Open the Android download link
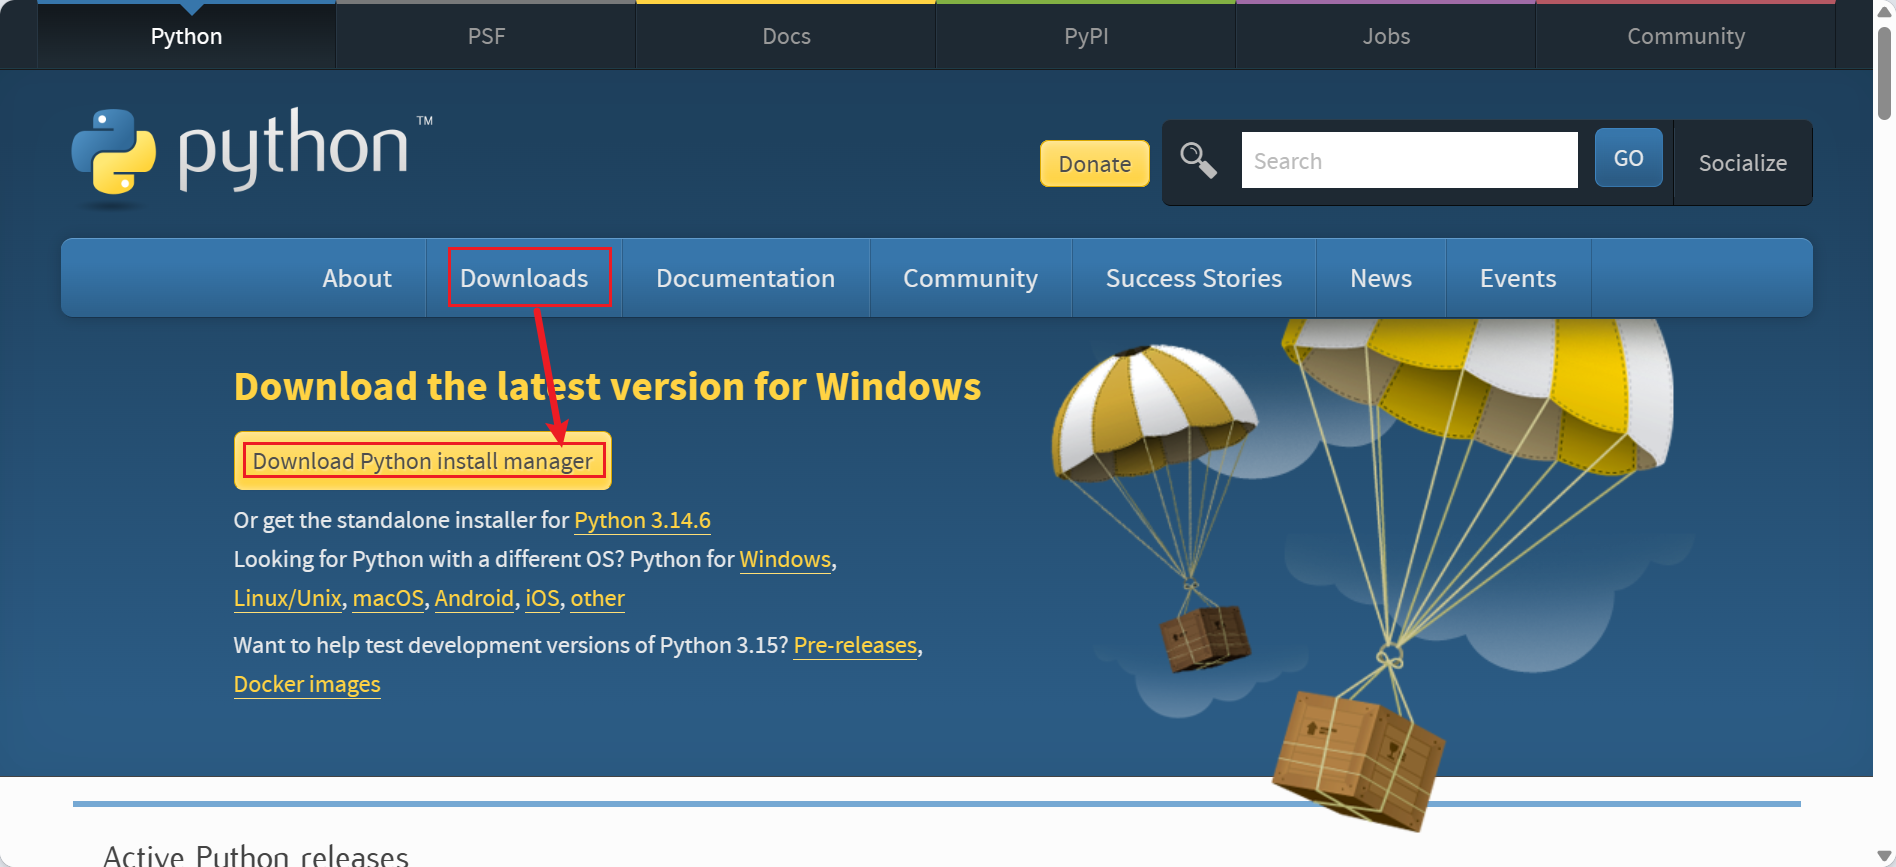 [474, 598]
